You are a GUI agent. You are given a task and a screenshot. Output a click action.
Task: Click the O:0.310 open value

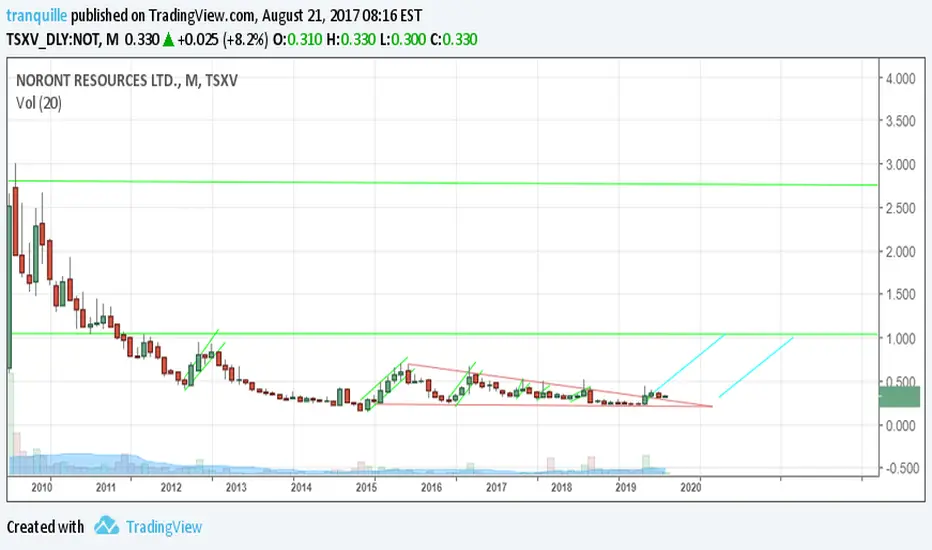tap(297, 40)
